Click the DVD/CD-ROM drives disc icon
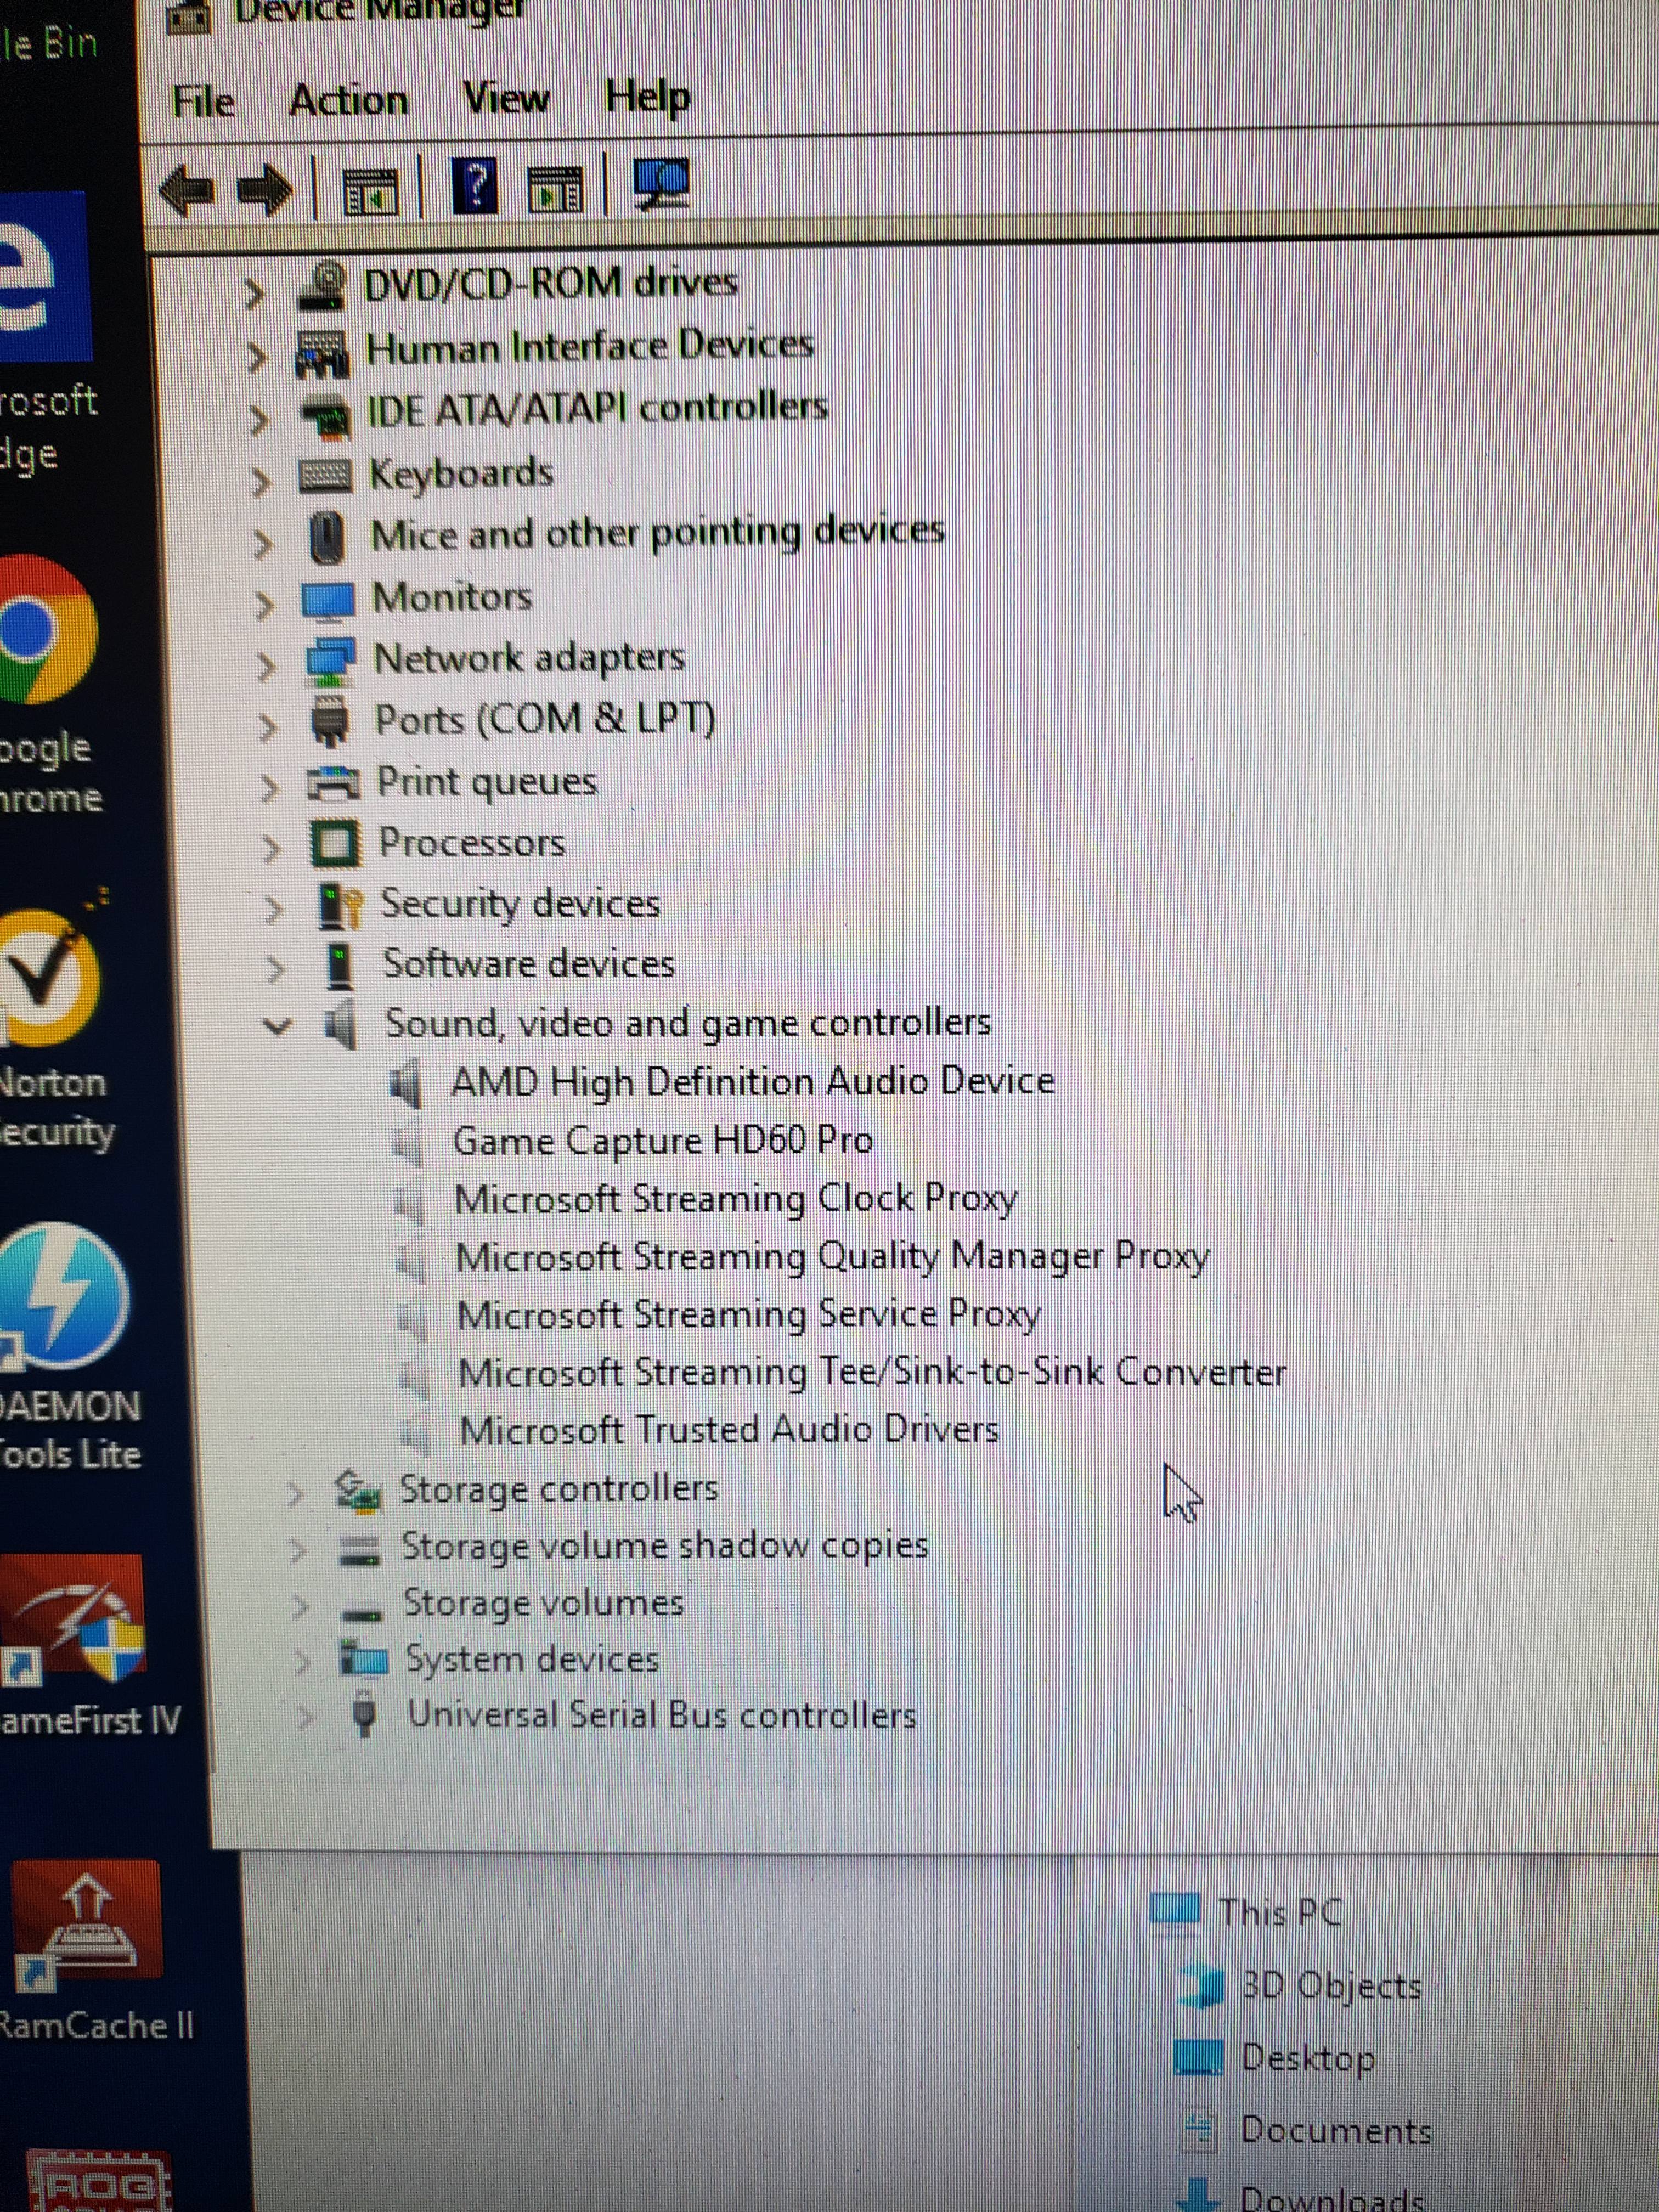The width and height of the screenshot is (1659, 2212). pos(323,286)
